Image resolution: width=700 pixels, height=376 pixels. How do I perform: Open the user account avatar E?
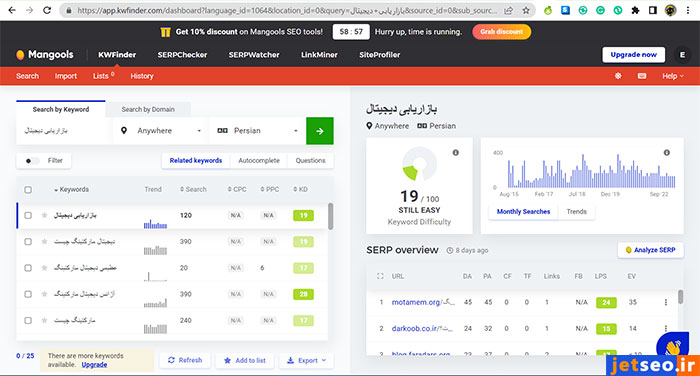pos(682,54)
